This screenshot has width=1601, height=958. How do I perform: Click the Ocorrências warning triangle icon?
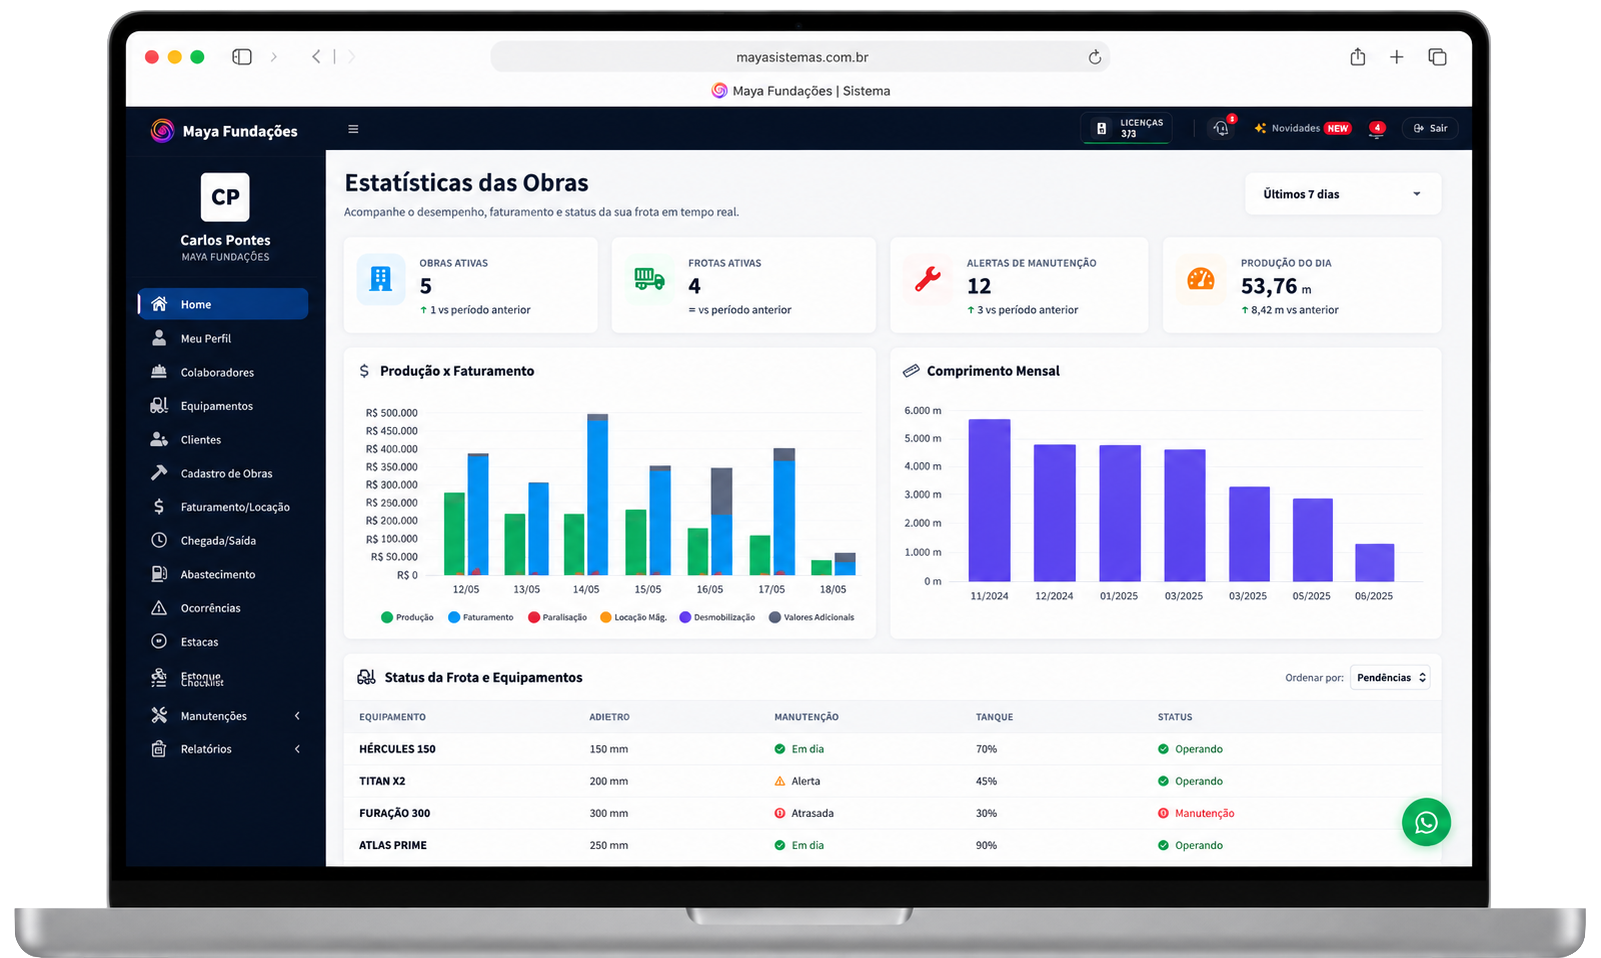pyautogui.click(x=159, y=608)
